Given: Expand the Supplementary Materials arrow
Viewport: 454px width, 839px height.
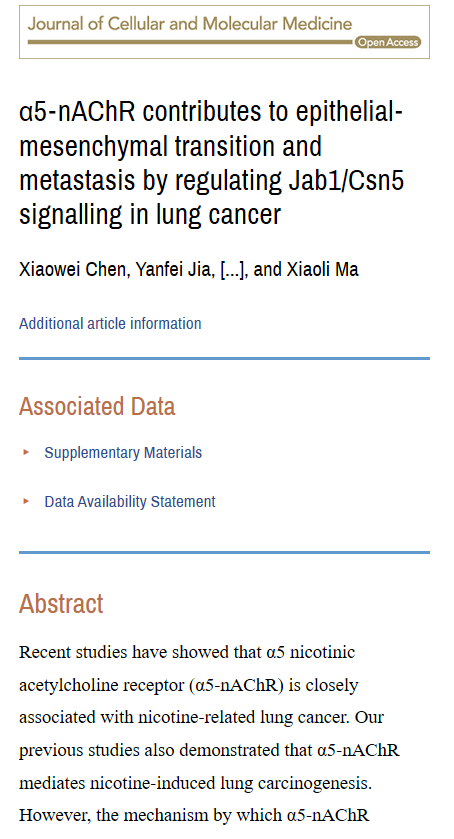Looking at the screenshot, I should 26,452.
